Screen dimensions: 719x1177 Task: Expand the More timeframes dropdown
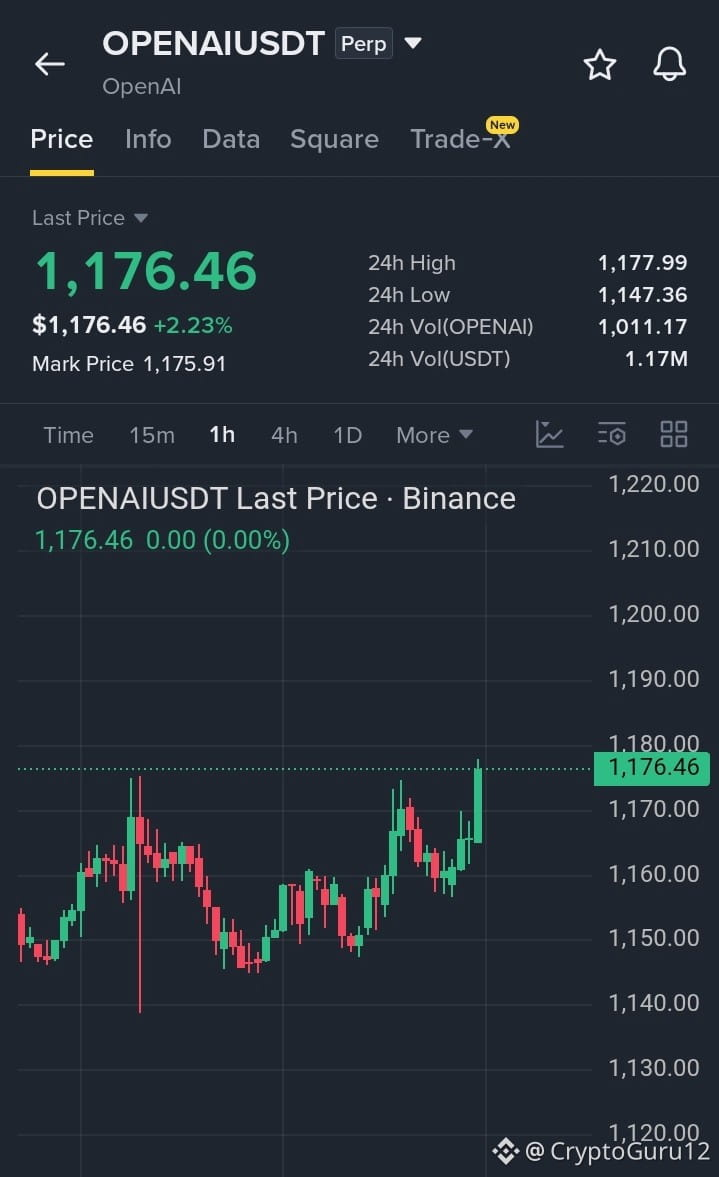point(435,435)
